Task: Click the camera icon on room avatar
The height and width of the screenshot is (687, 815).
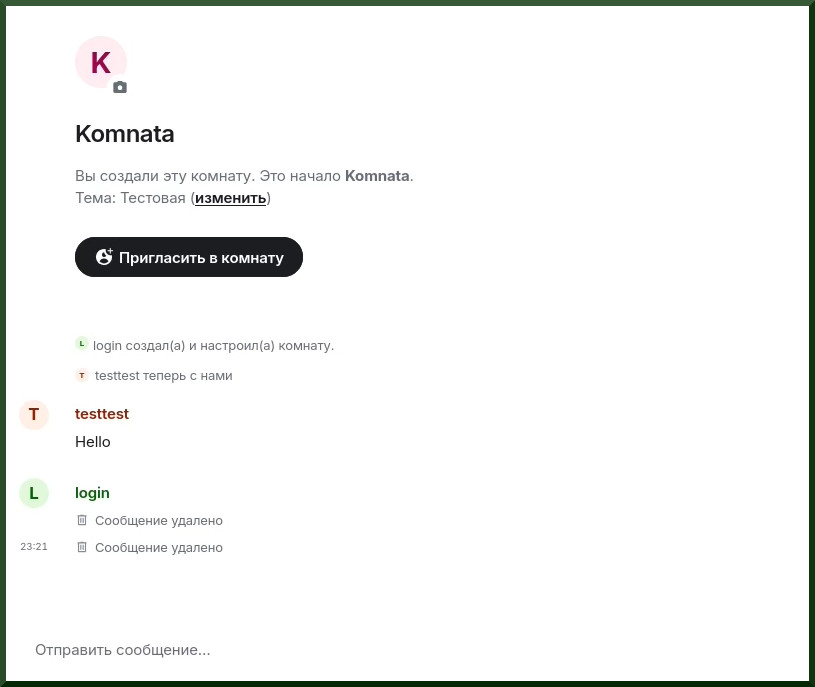Action: [120, 87]
